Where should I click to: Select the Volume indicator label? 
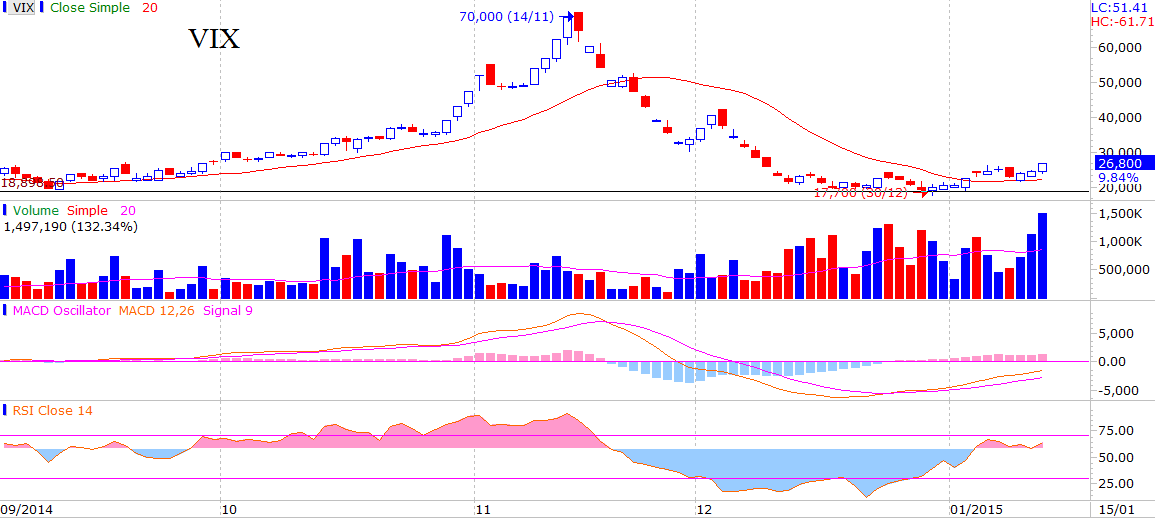35,211
